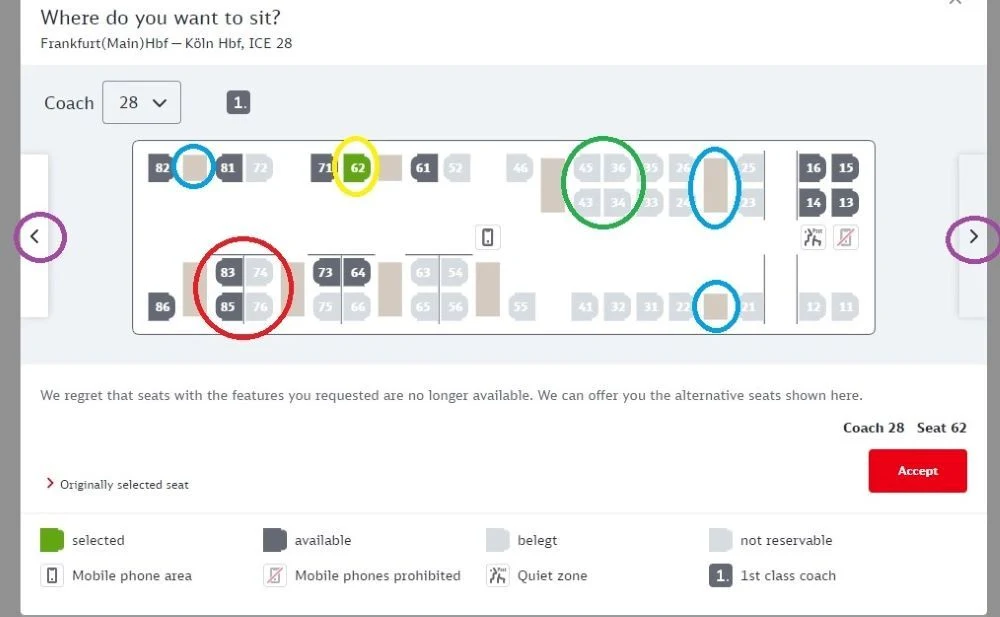Viewport: 1000px width, 617px height.
Task: Select available seat 85
Action: click(x=228, y=306)
